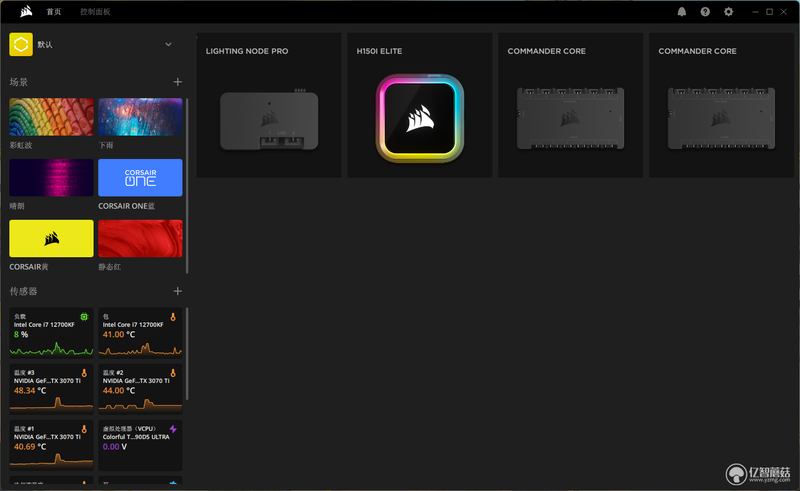Switch to the 控制面板 dashboard tab
This screenshot has height=491, width=800.
(95, 12)
